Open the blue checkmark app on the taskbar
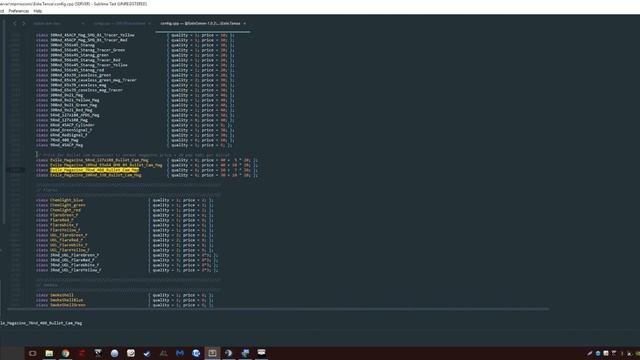640x360 pixels. (147, 353)
